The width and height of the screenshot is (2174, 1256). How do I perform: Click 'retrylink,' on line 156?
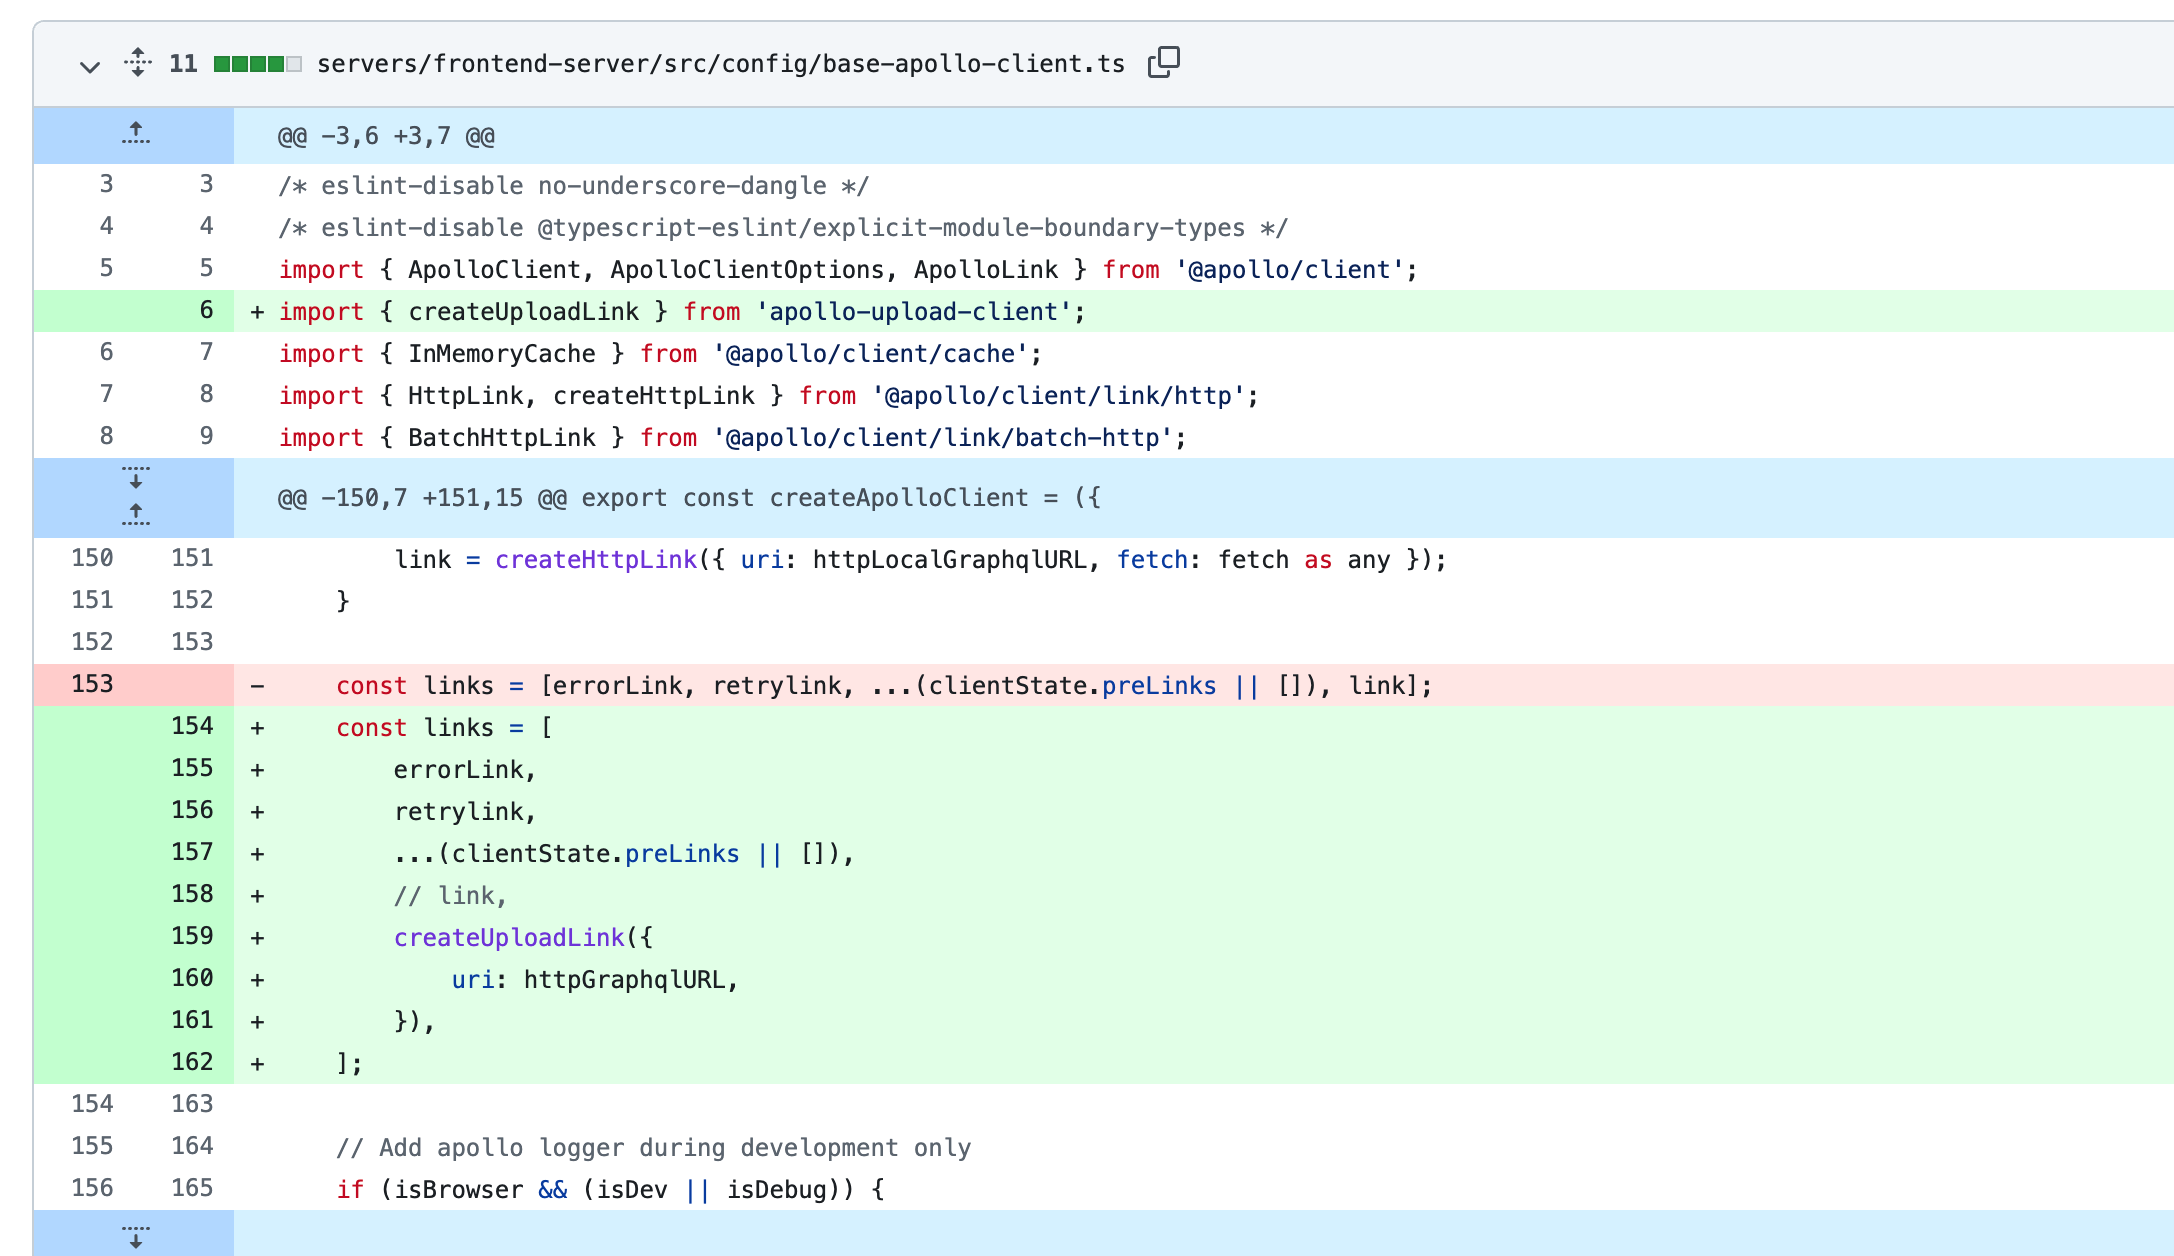click(465, 812)
